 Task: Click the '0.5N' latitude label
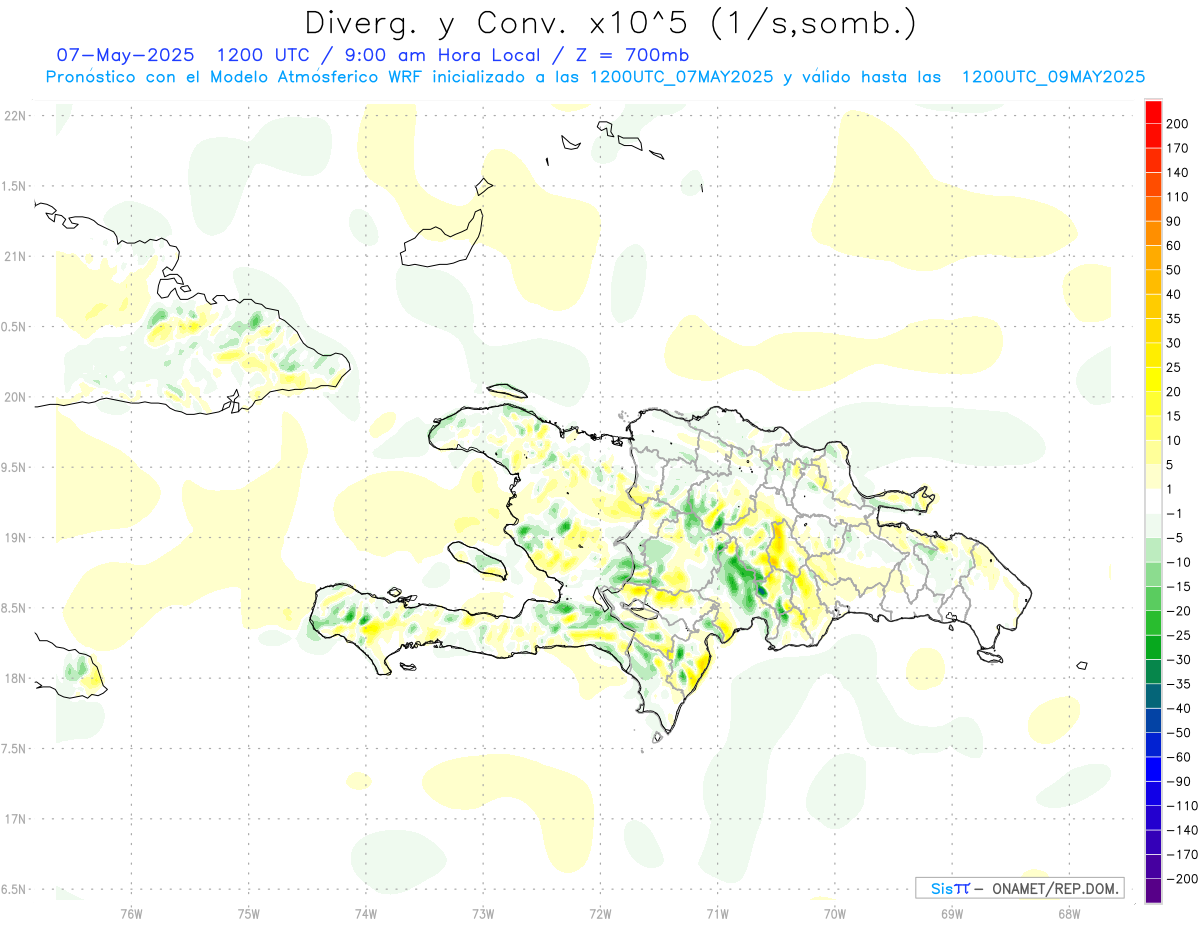coord(15,327)
